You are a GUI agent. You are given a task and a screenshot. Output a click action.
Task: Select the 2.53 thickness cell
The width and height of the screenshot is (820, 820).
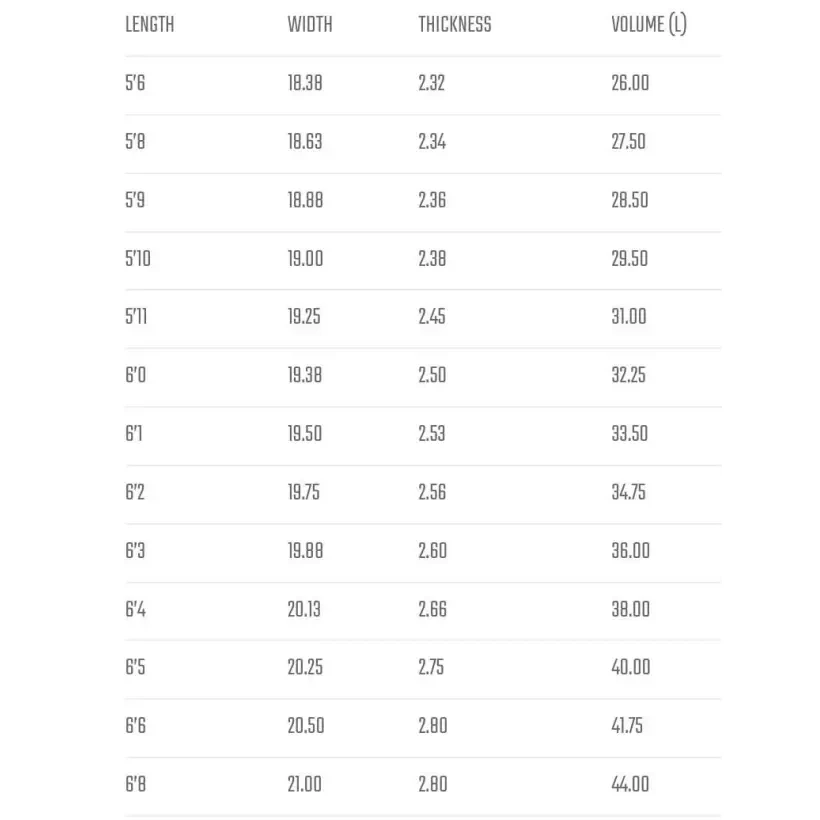click(x=432, y=434)
